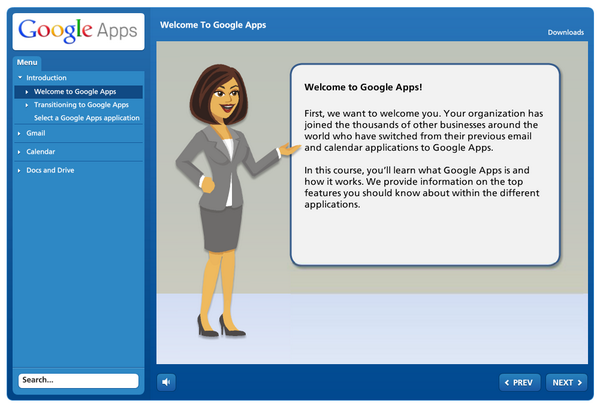Open Transitioning to Google Apps lesson
600x406 pixels.
point(81,105)
